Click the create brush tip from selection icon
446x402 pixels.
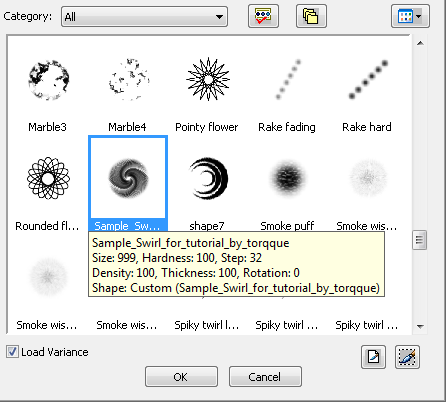click(x=407, y=357)
